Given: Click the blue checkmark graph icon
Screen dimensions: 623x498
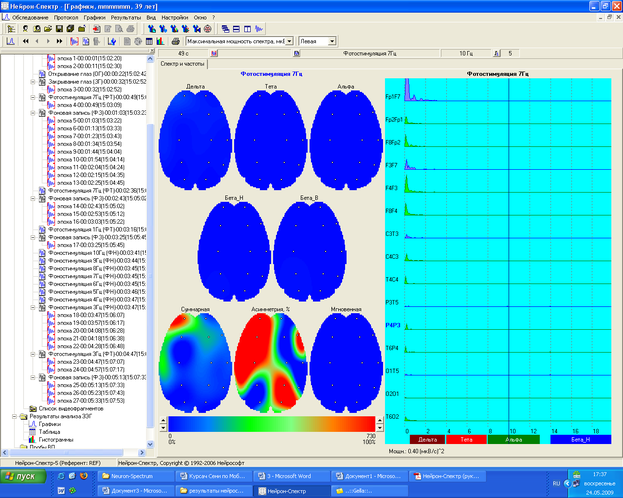Looking at the screenshot, I should pyautogui.click(x=112, y=41).
